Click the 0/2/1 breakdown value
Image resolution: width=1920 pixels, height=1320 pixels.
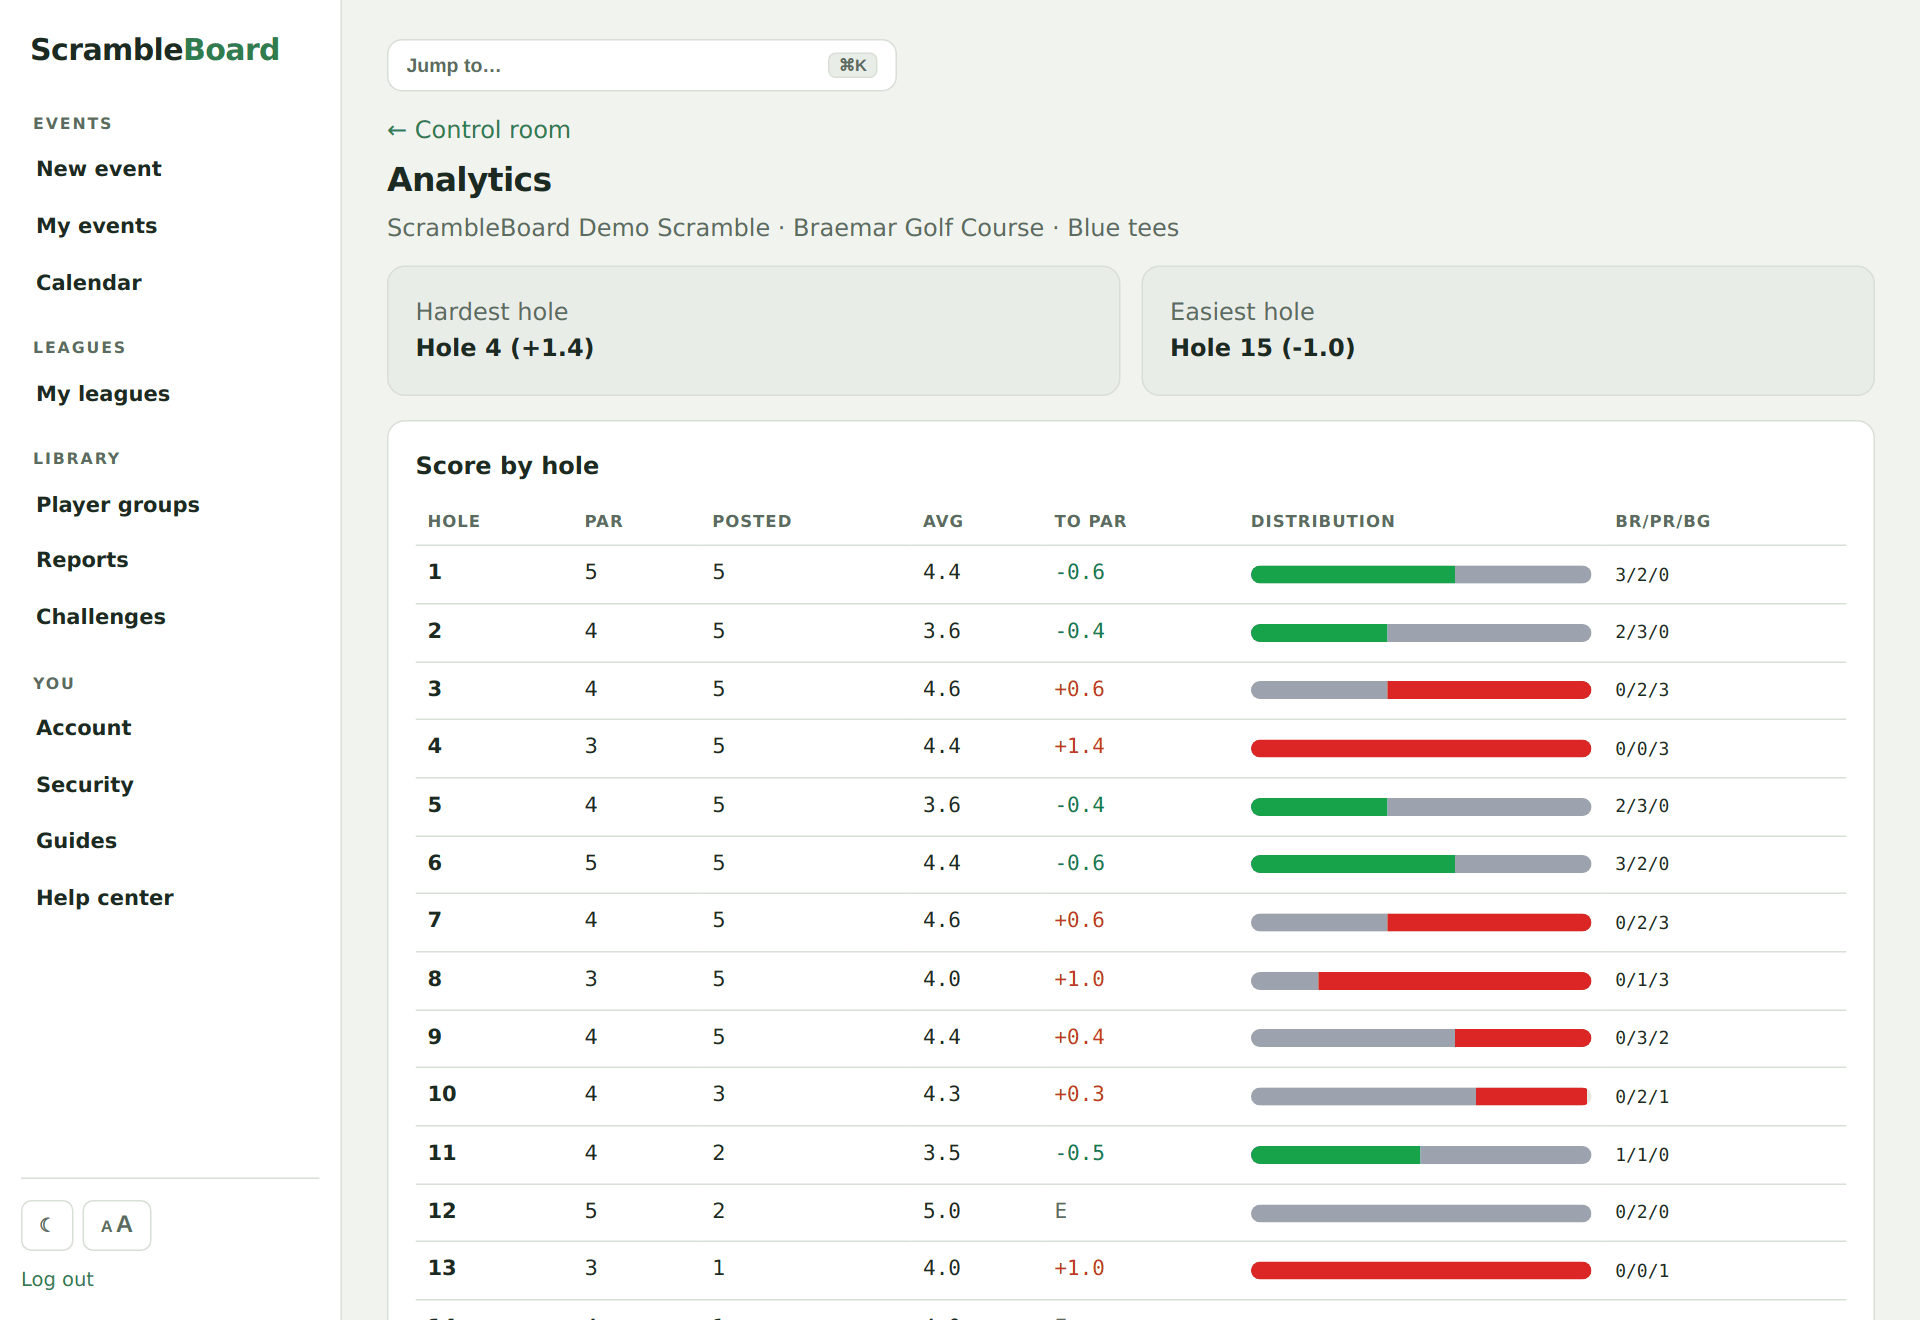tap(1642, 1097)
